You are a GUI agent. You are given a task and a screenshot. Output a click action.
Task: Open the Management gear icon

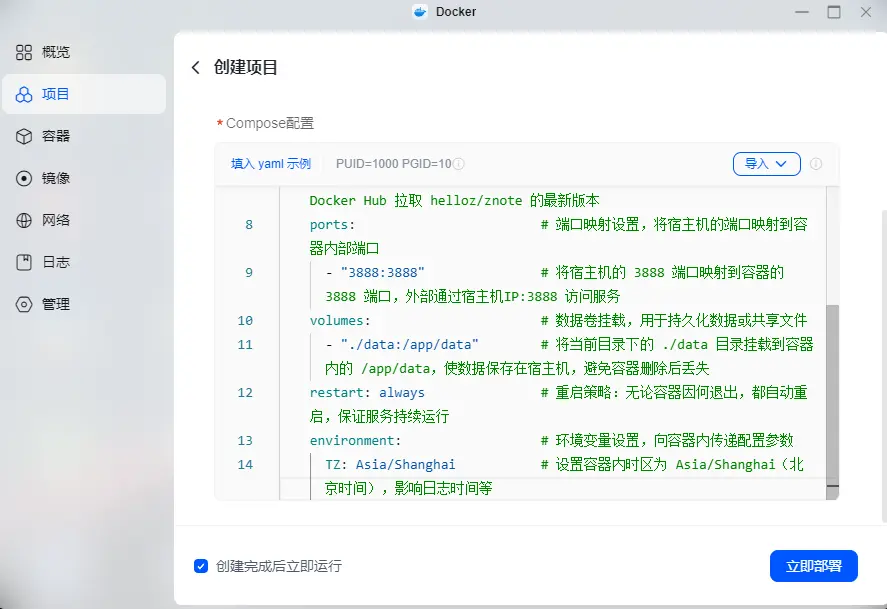24,304
